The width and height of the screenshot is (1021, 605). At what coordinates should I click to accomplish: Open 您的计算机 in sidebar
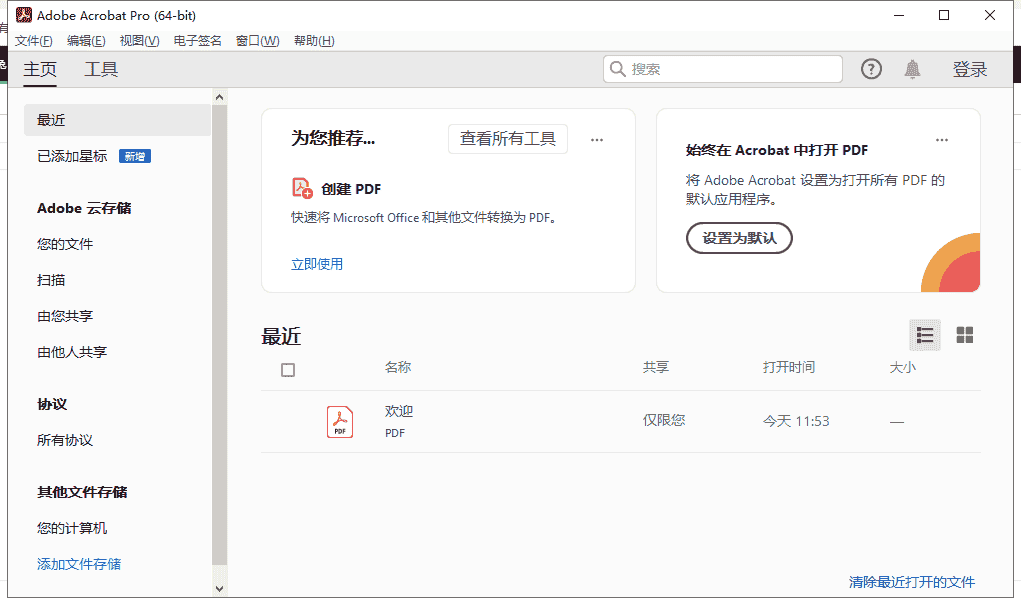tap(72, 528)
